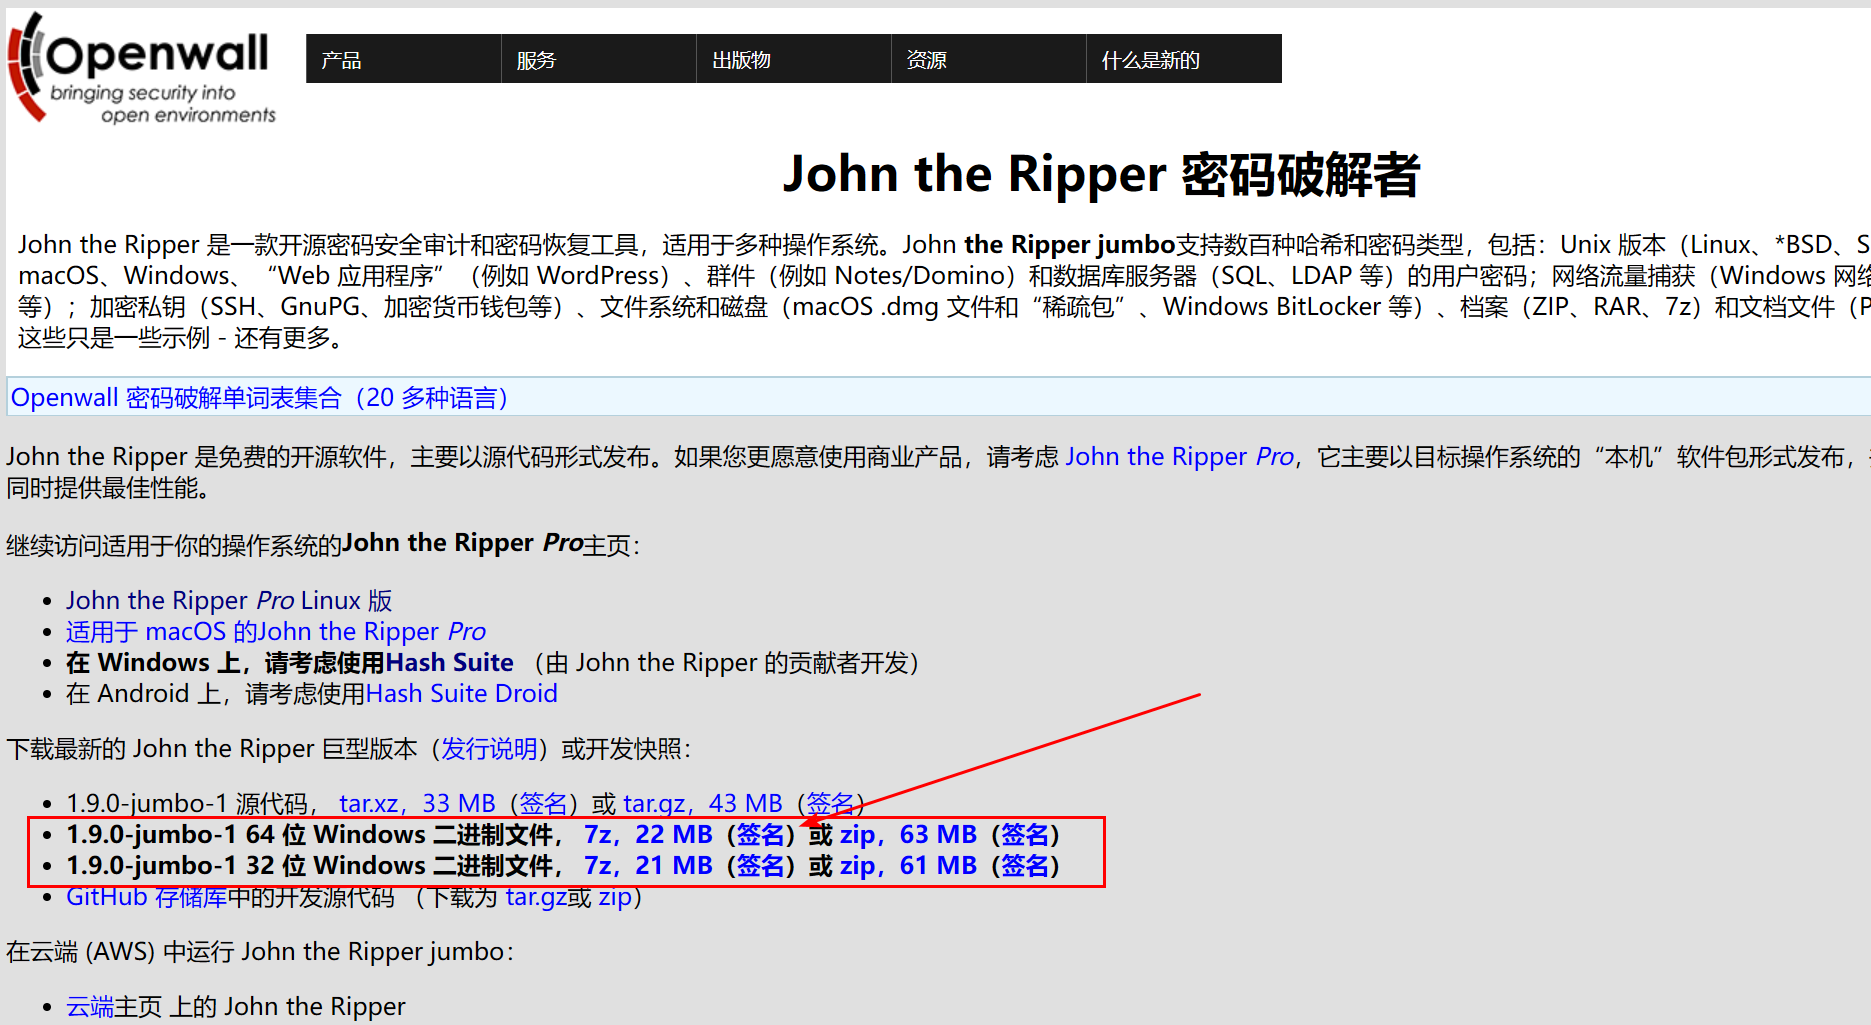1871x1025 pixels.
Task: Open 签名 for source tar.xz
Action: point(544,803)
